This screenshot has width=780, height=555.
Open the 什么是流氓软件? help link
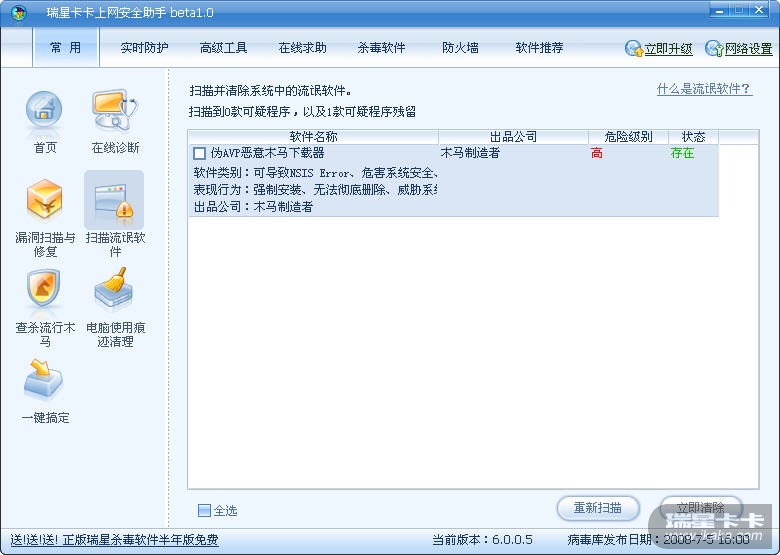click(703, 89)
